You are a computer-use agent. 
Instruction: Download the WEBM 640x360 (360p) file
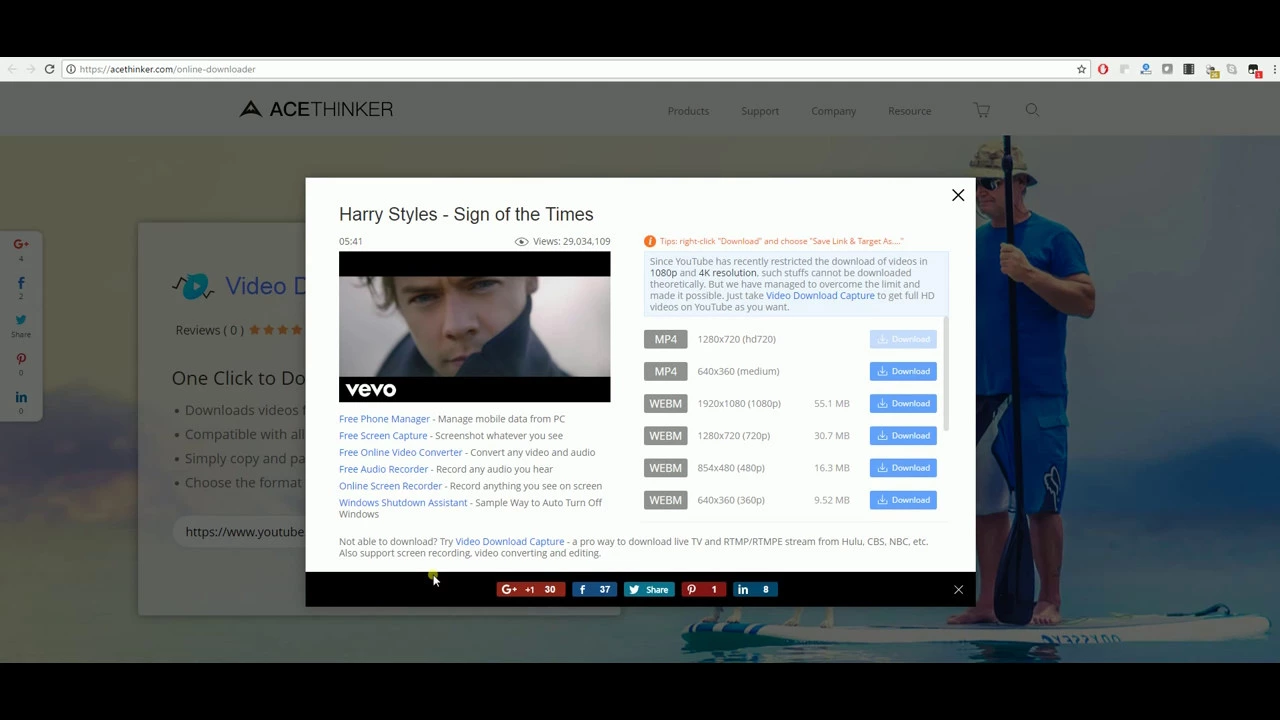[903, 500]
